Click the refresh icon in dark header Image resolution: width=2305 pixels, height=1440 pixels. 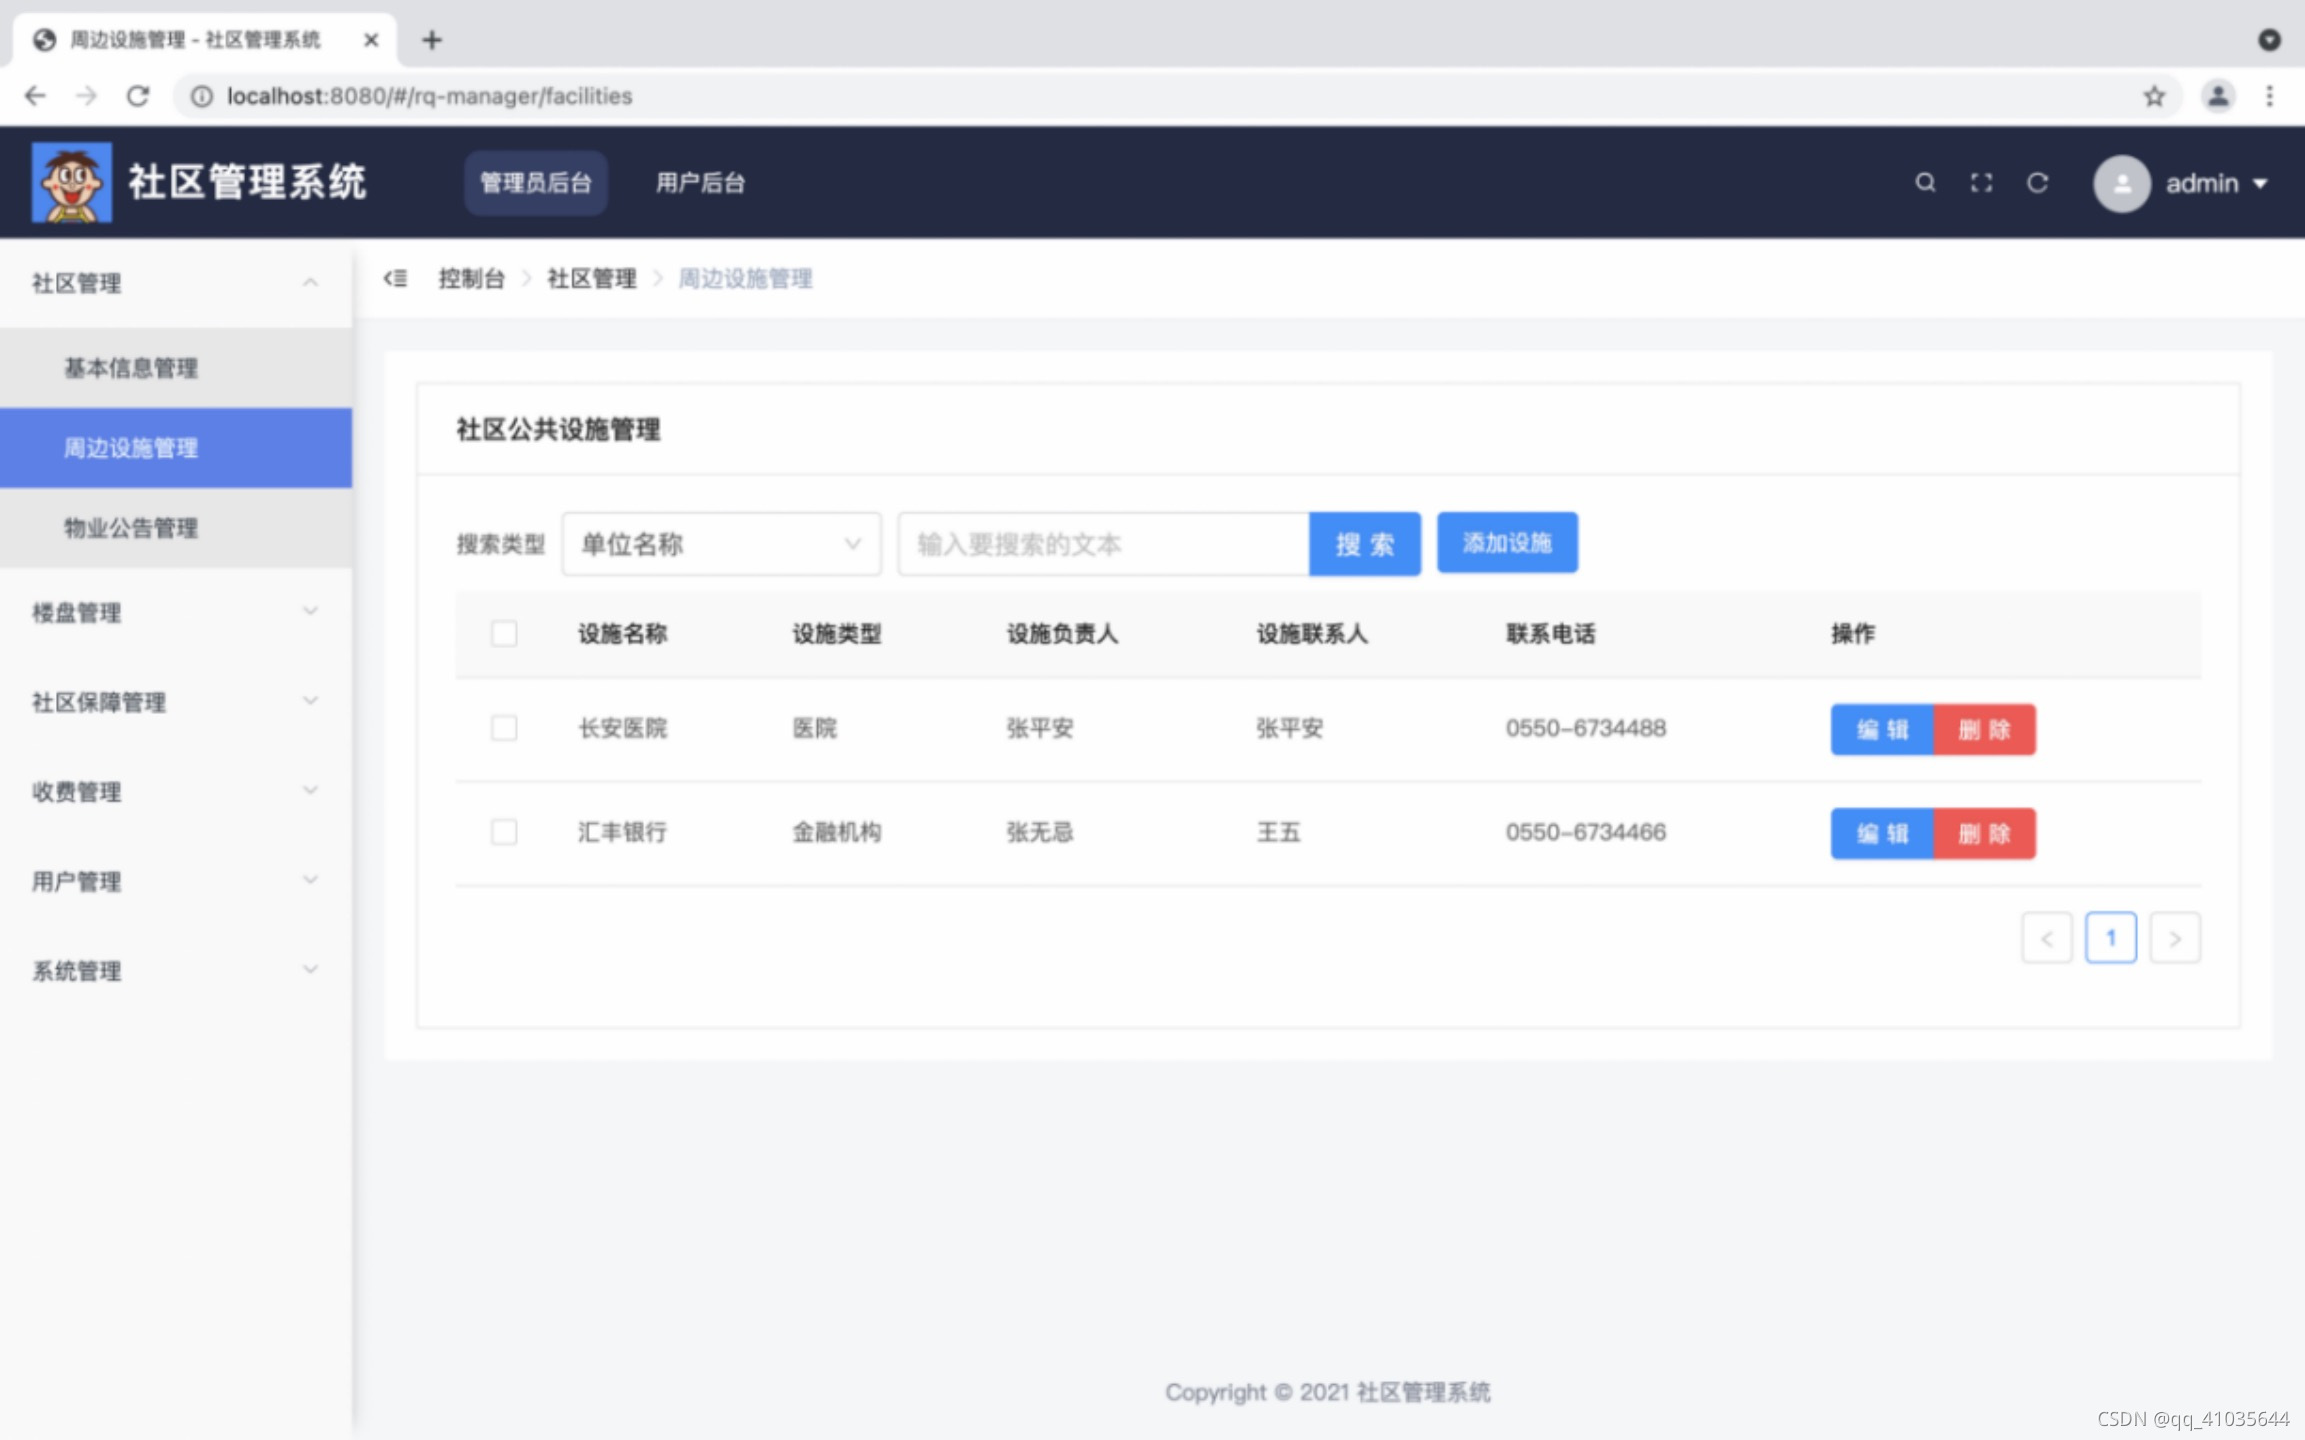pyautogui.click(x=2037, y=183)
